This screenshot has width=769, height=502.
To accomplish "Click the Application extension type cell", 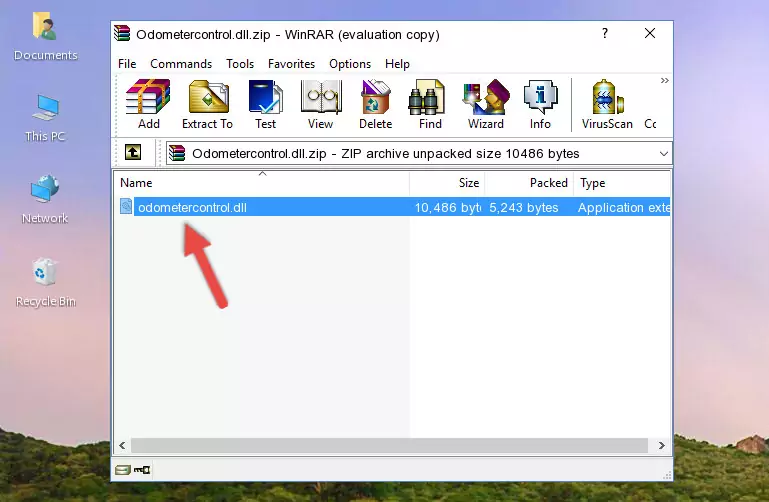I will pos(624,207).
